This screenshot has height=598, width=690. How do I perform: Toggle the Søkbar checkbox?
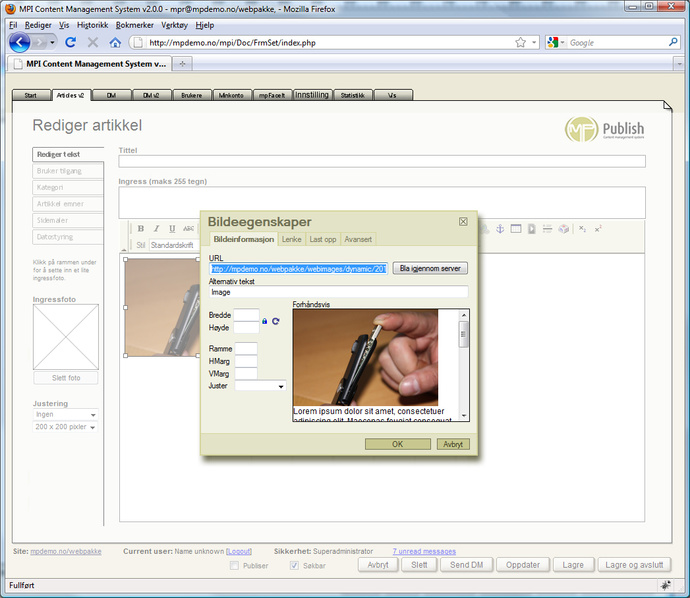coord(294,565)
